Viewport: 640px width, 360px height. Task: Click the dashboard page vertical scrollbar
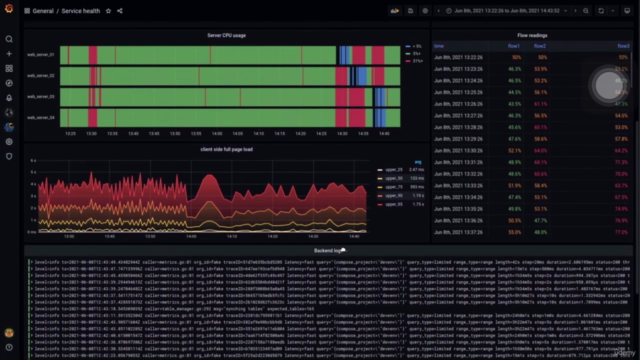pyautogui.click(x=638, y=206)
